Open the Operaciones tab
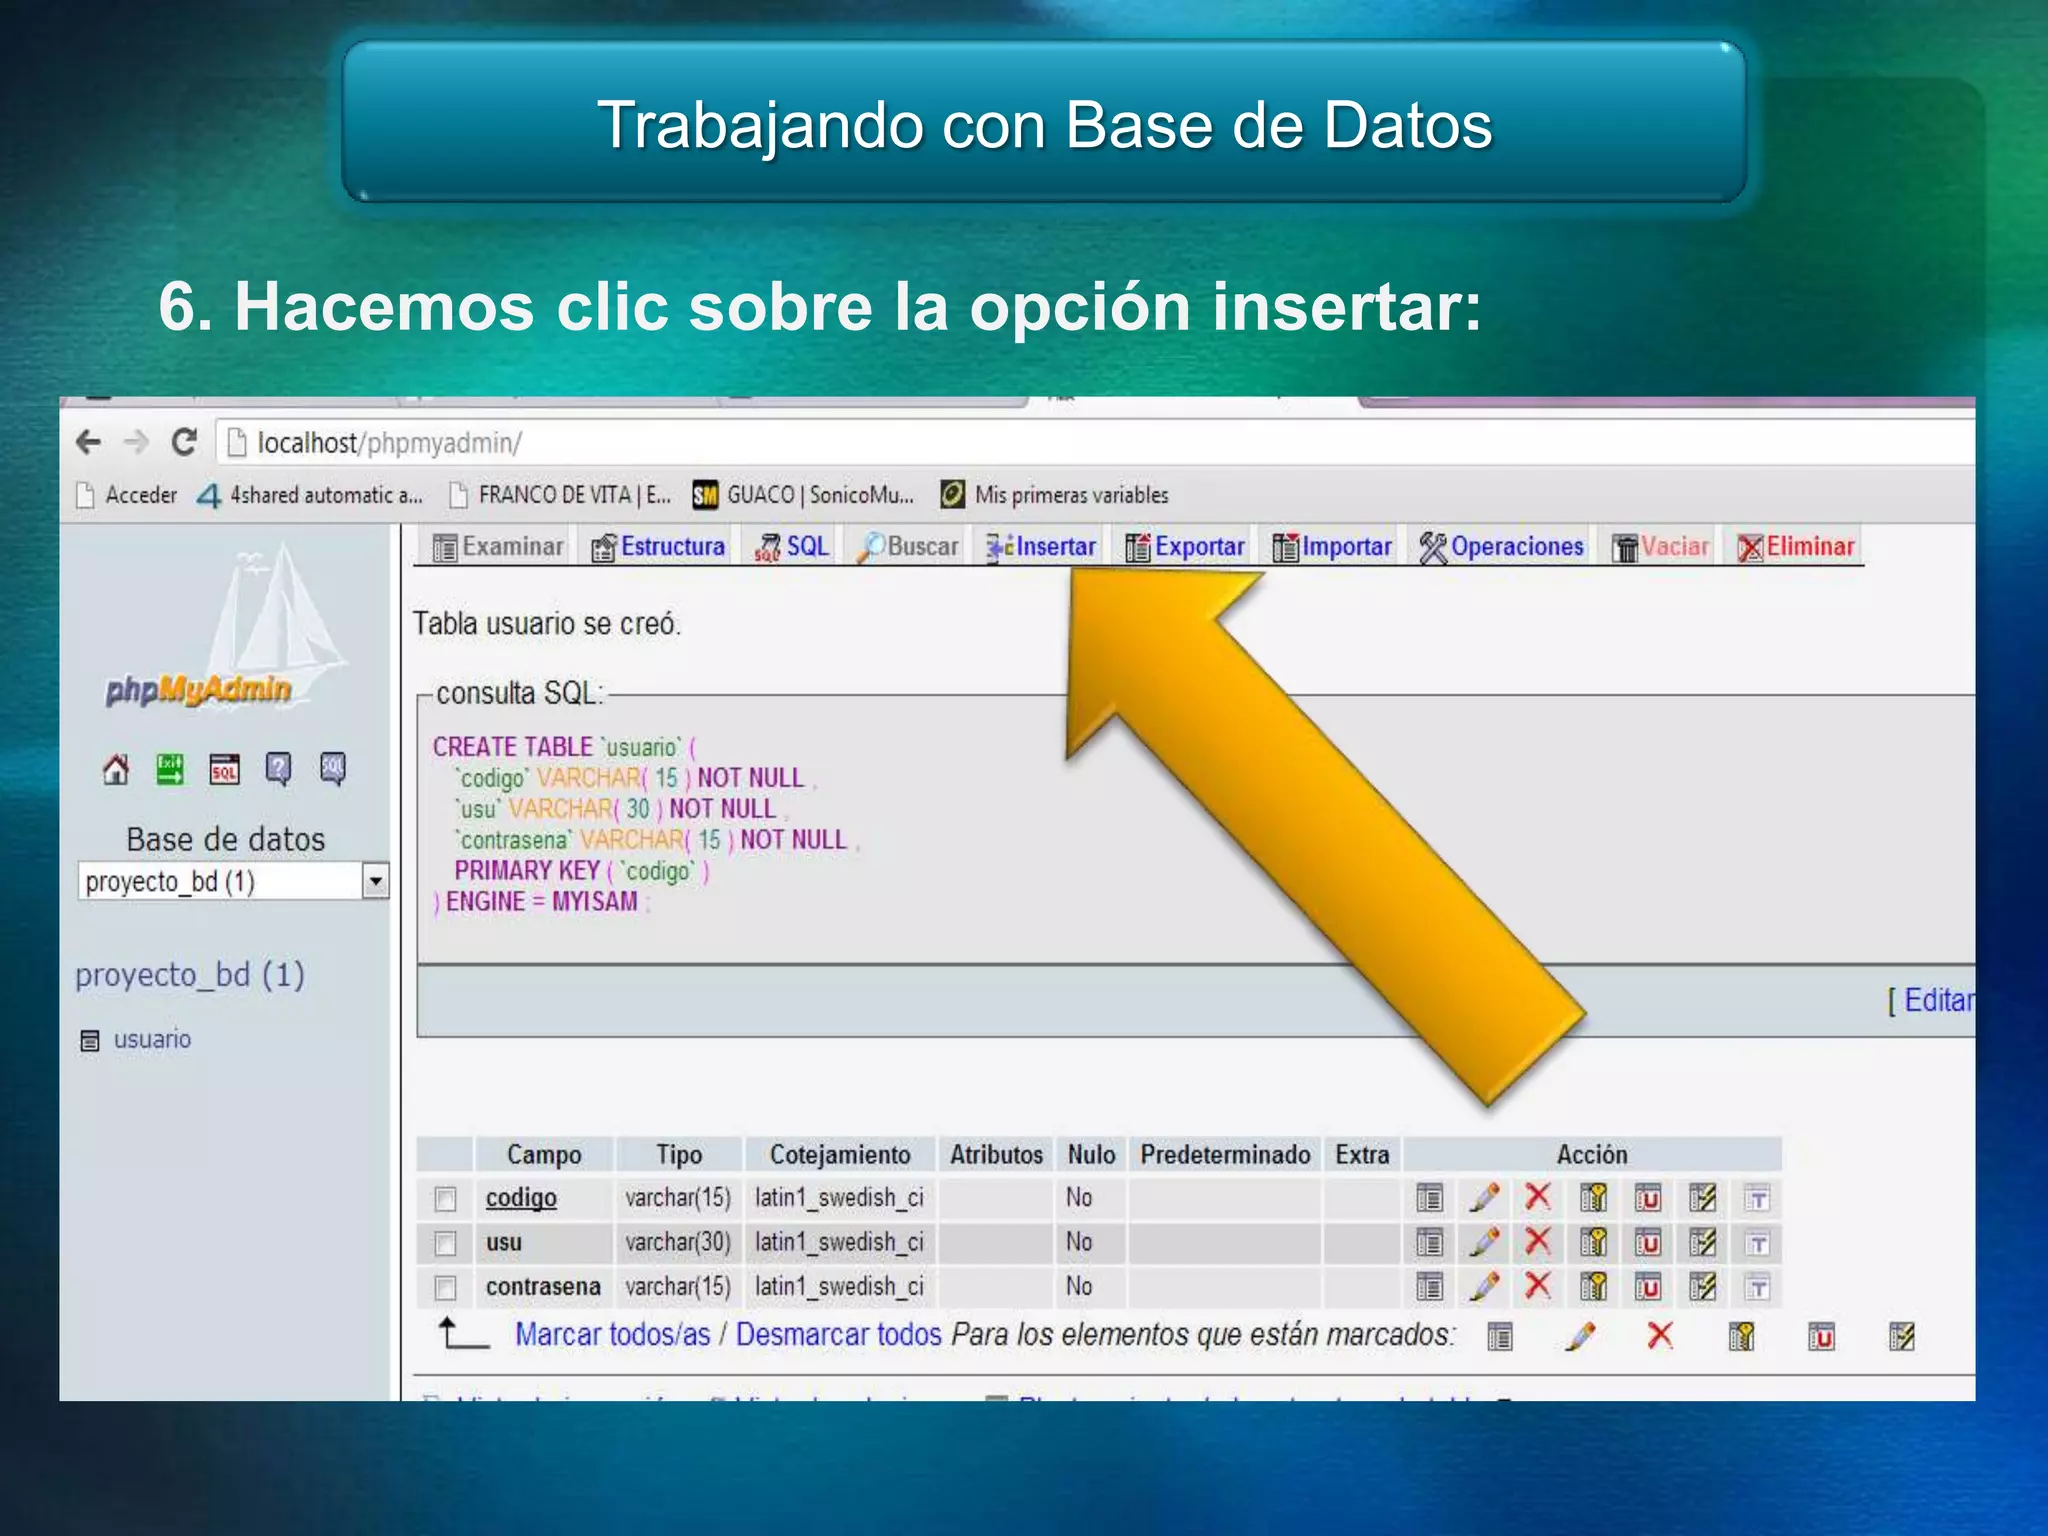 click(1501, 546)
